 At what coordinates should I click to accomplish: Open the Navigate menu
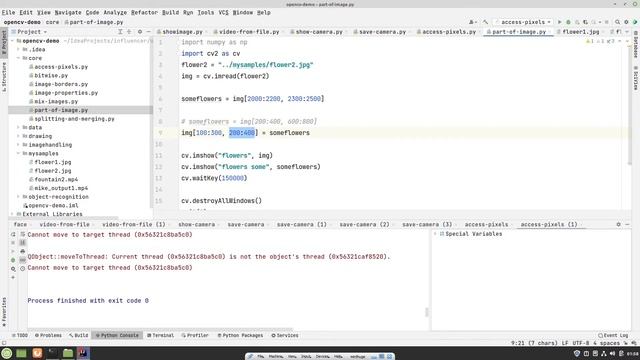pos(68,13)
